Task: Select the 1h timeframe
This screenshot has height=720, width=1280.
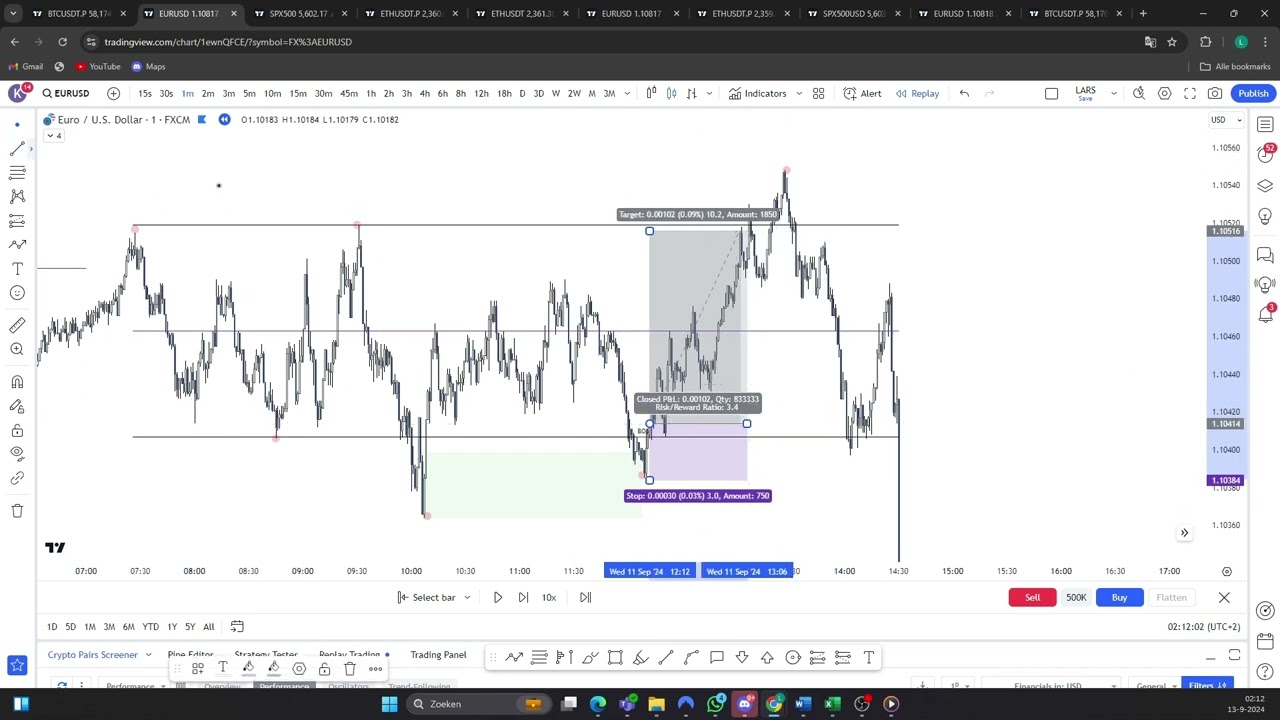Action: coord(370,93)
